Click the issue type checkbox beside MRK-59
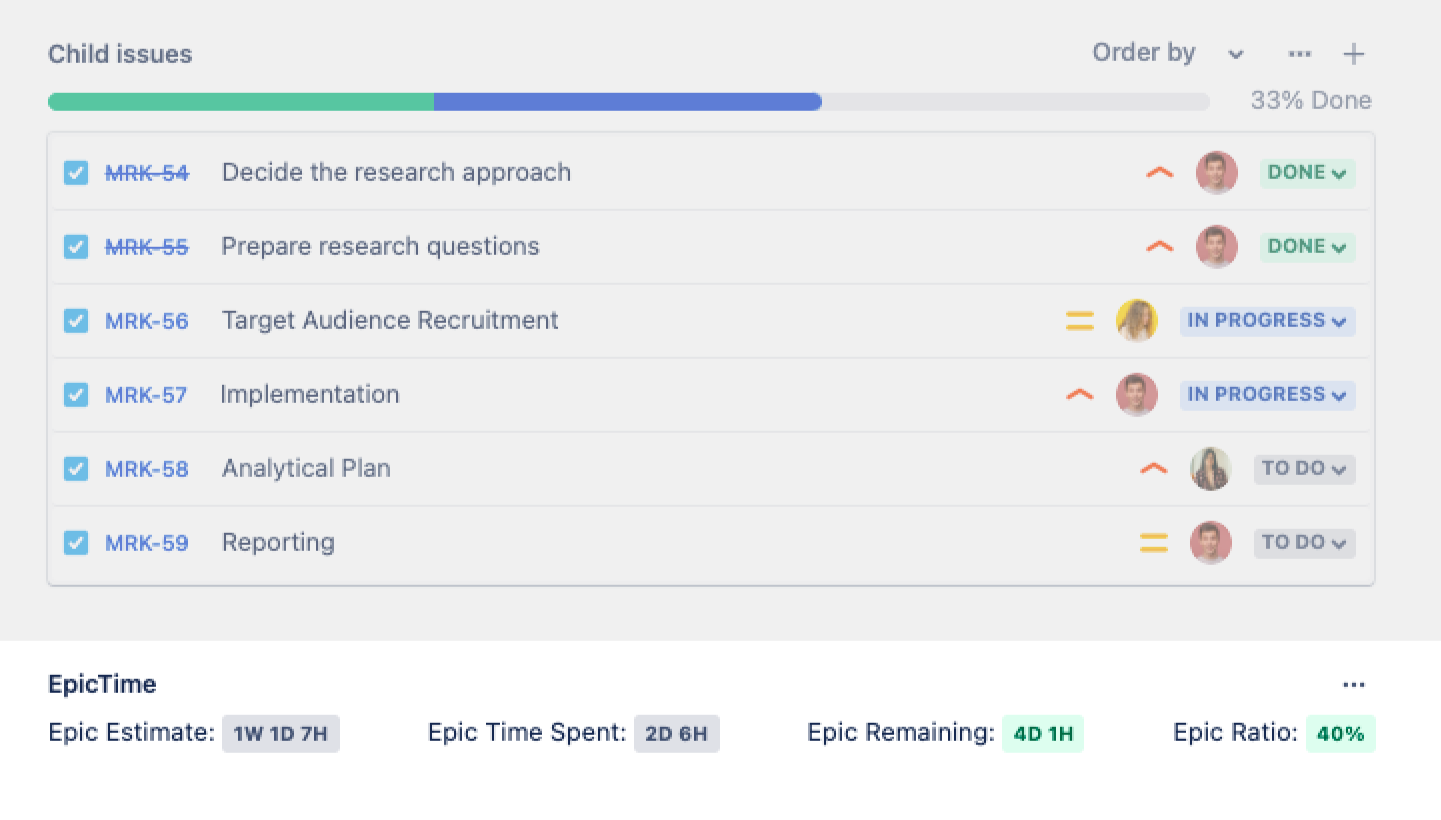The image size is (1441, 820). tap(76, 543)
